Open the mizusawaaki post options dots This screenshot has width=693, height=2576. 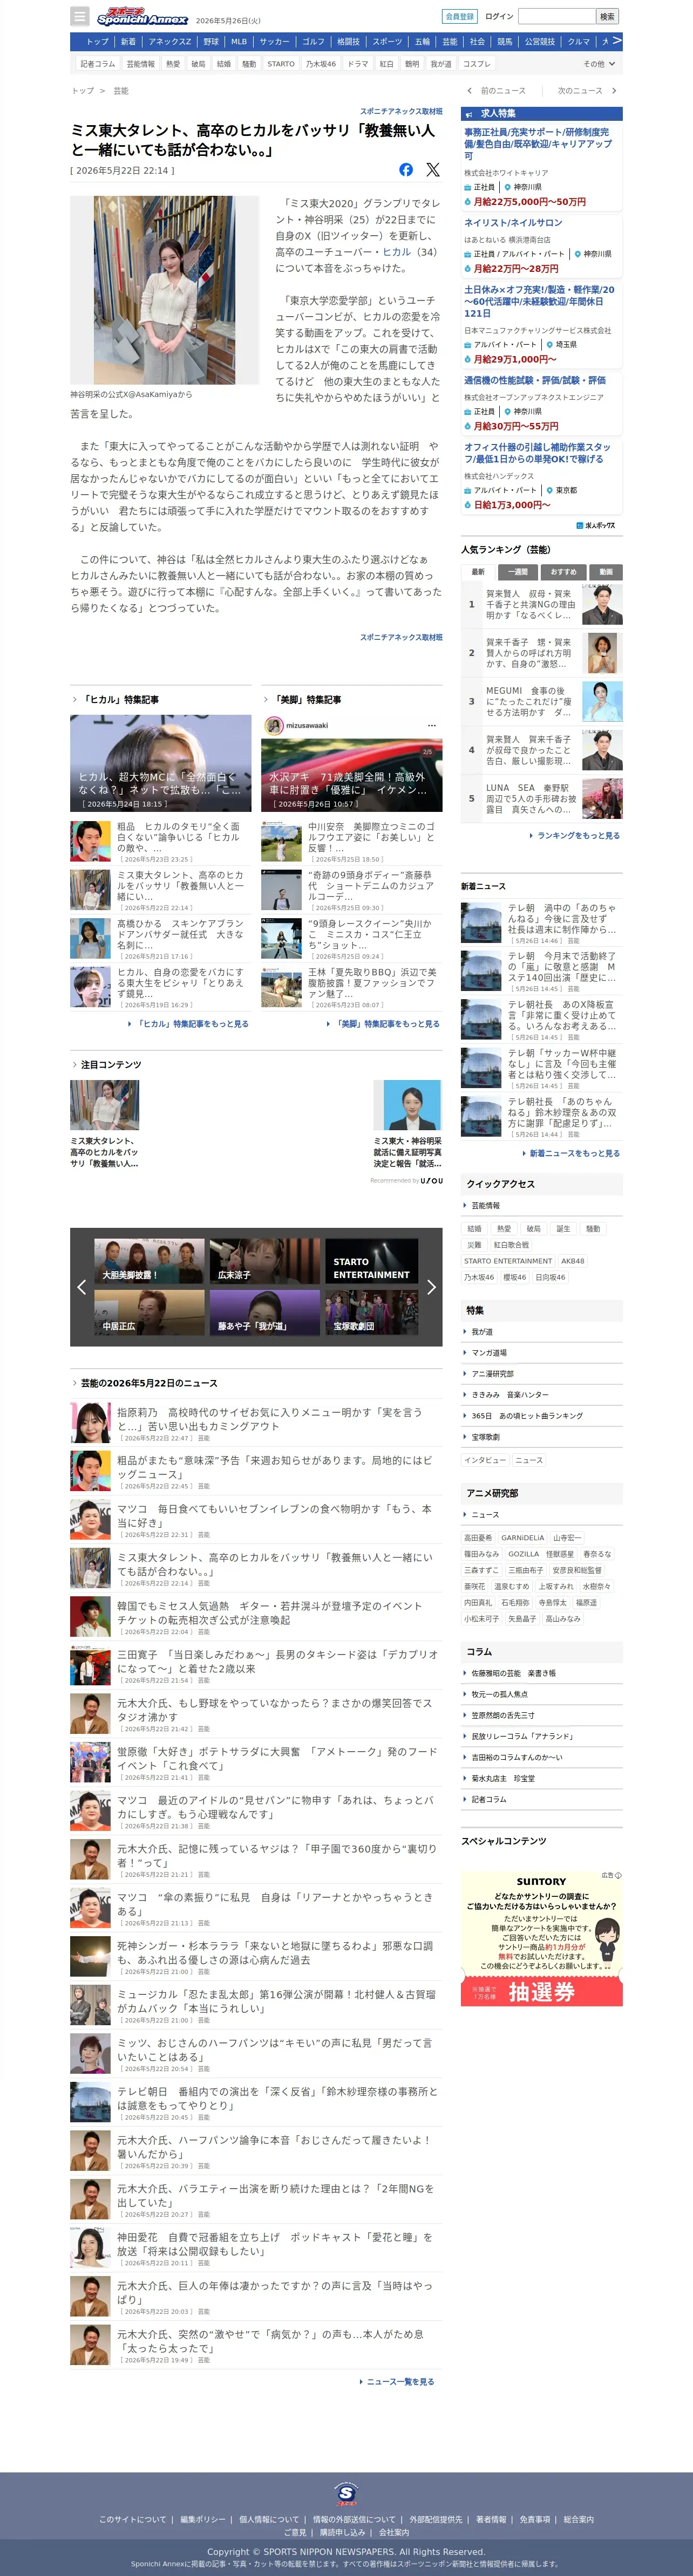[x=432, y=726]
